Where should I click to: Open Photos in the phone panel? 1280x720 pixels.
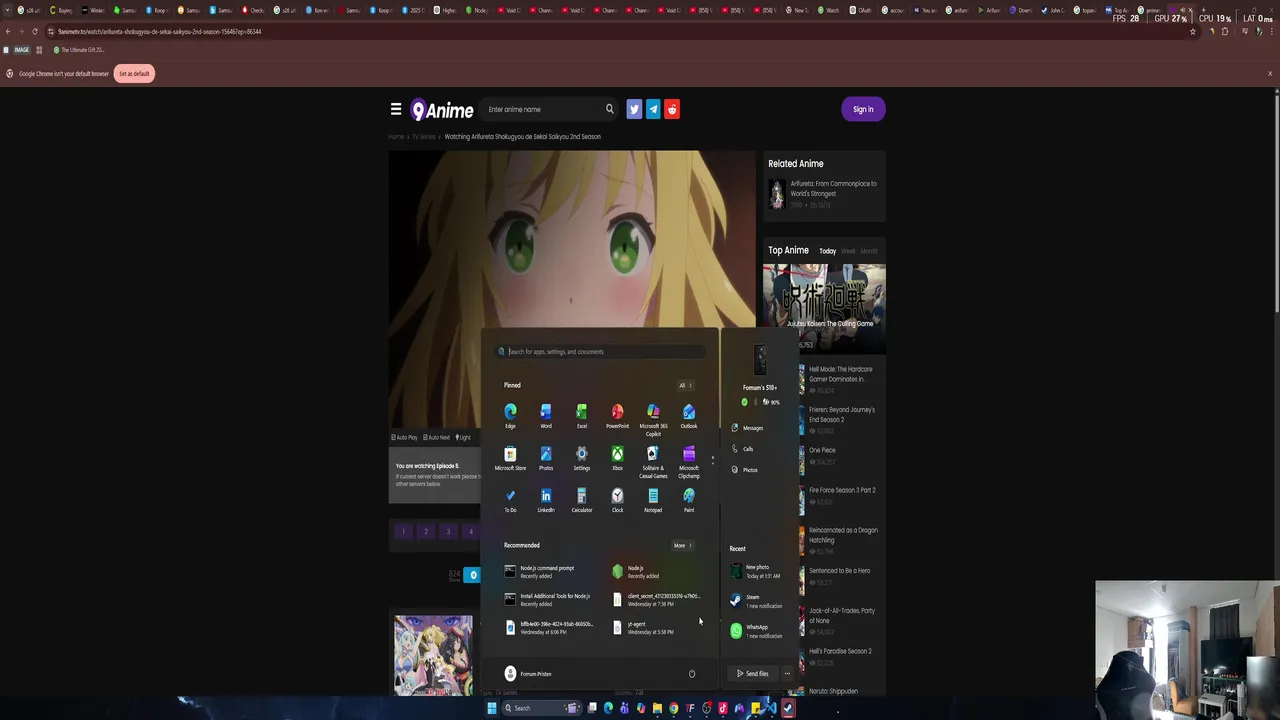tap(744, 470)
